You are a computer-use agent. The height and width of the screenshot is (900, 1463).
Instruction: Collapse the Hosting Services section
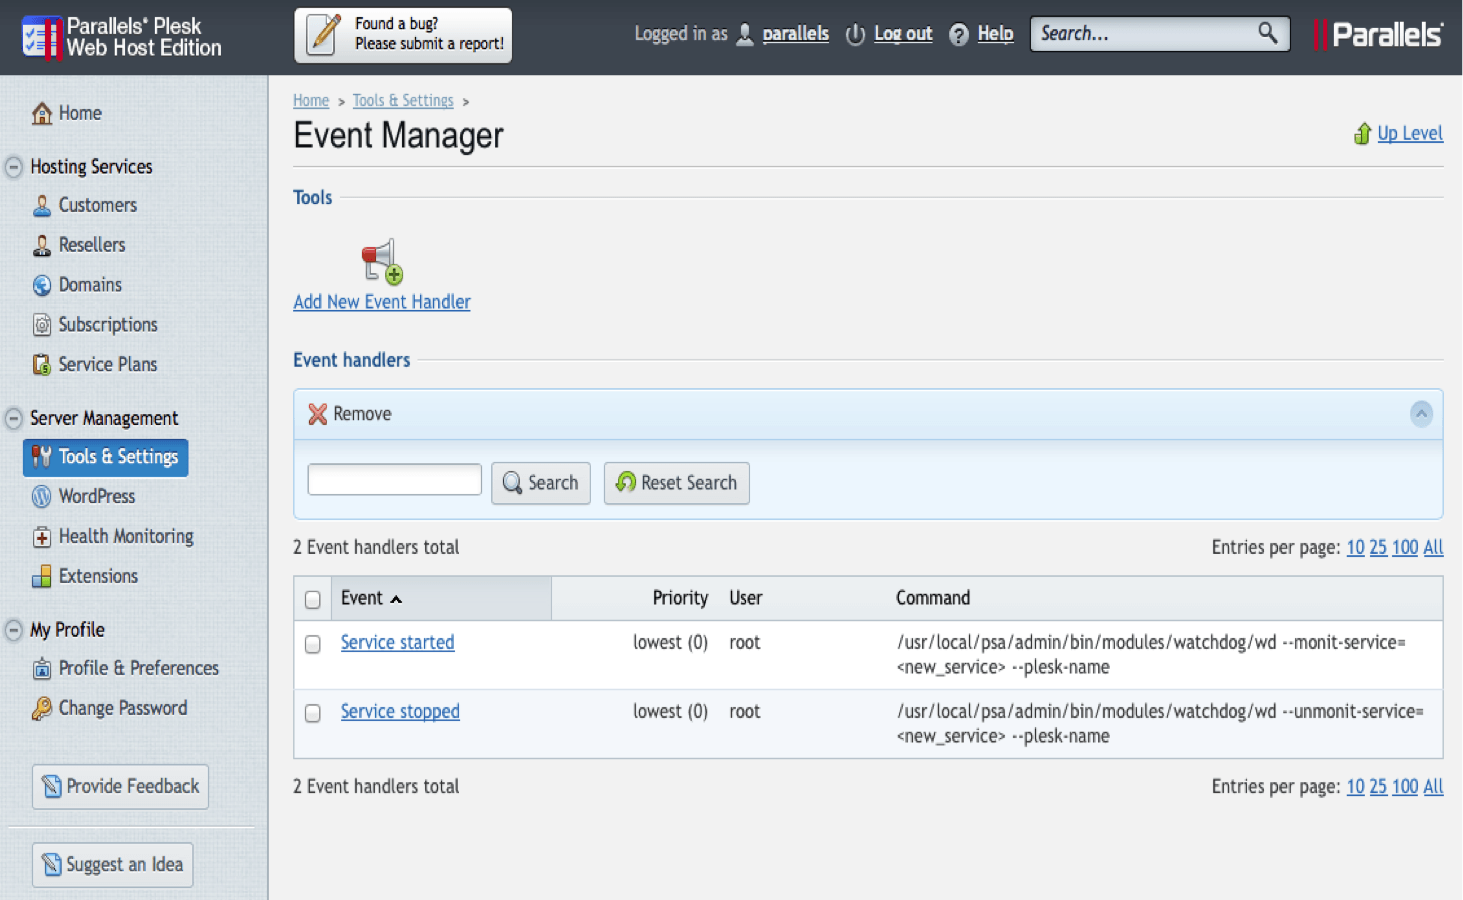tap(14, 167)
